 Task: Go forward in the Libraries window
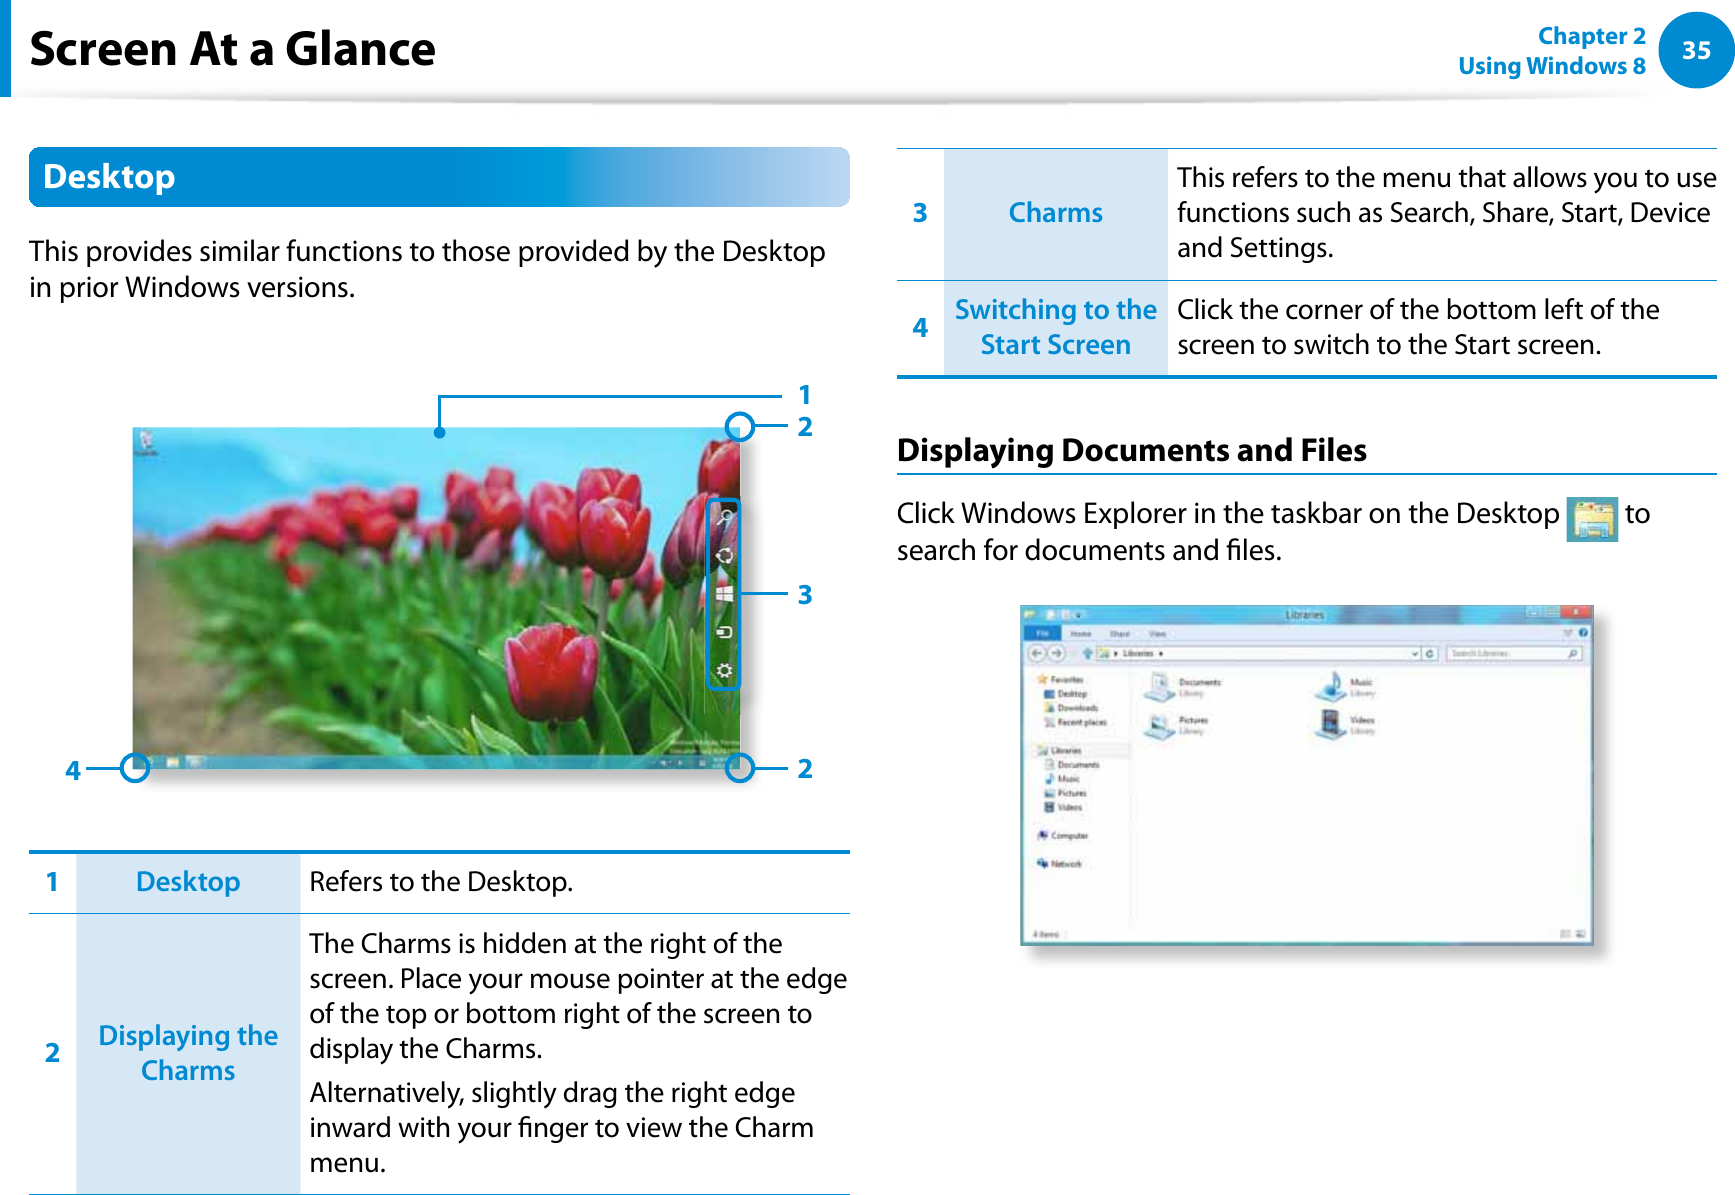(1056, 654)
